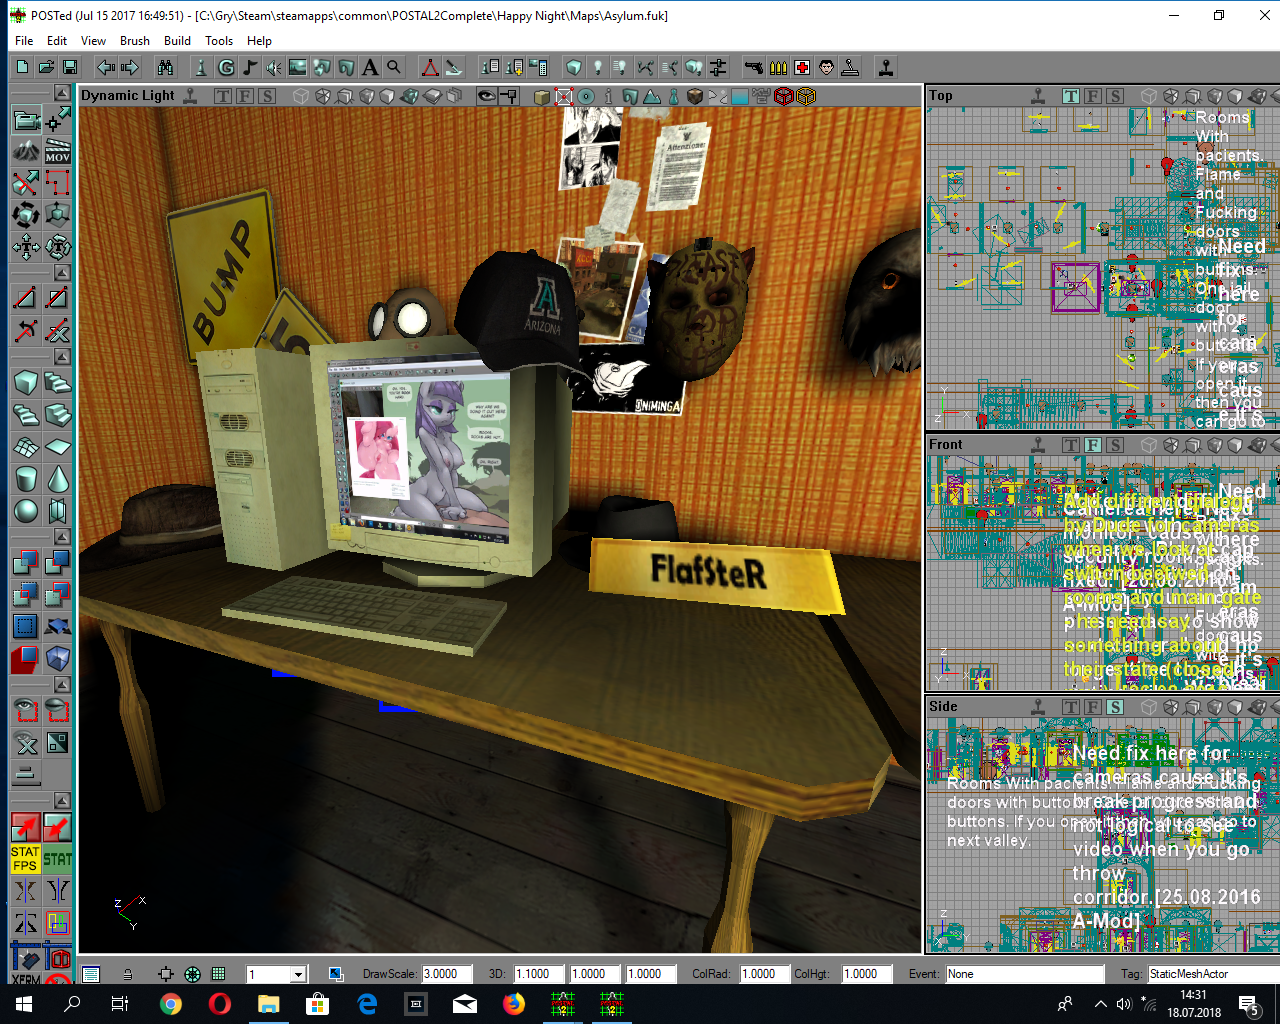Toggle T view mode in Dynamic Light viewport
Screen dimensions: 1280x1024
click(222, 96)
